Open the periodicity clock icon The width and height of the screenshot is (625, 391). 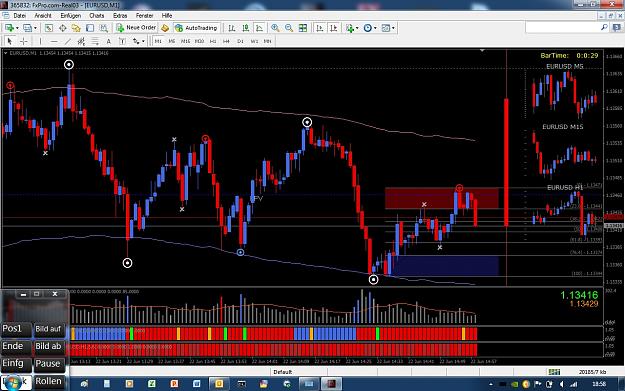tap(368, 28)
